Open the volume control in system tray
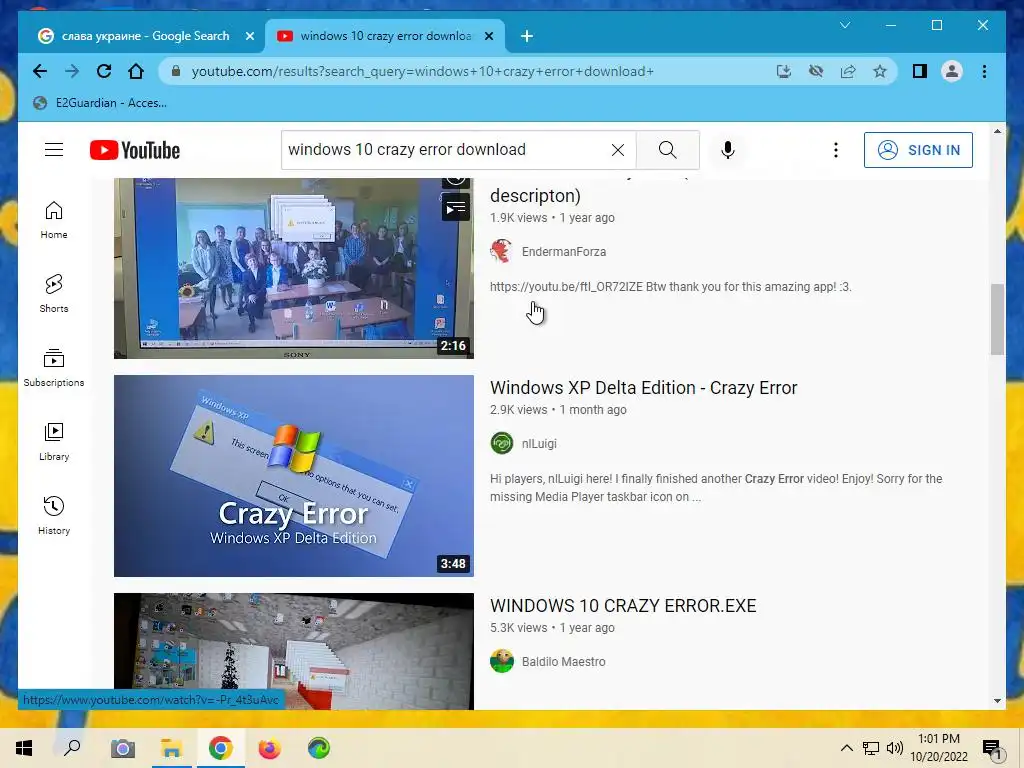Image resolution: width=1024 pixels, height=768 pixels. pyautogui.click(x=895, y=748)
